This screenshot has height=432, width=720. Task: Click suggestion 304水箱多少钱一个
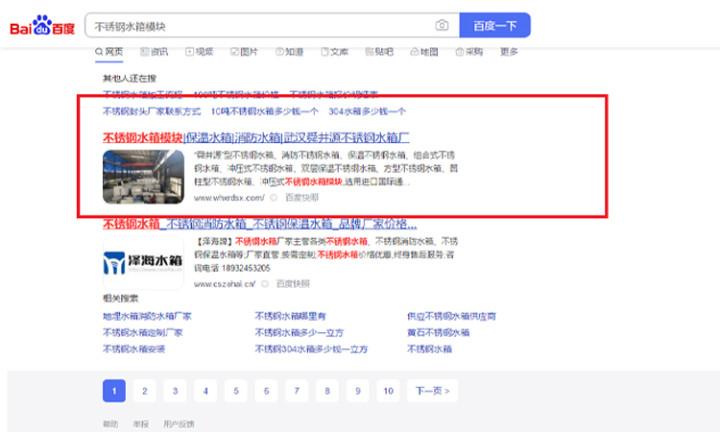(x=367, y=112)
